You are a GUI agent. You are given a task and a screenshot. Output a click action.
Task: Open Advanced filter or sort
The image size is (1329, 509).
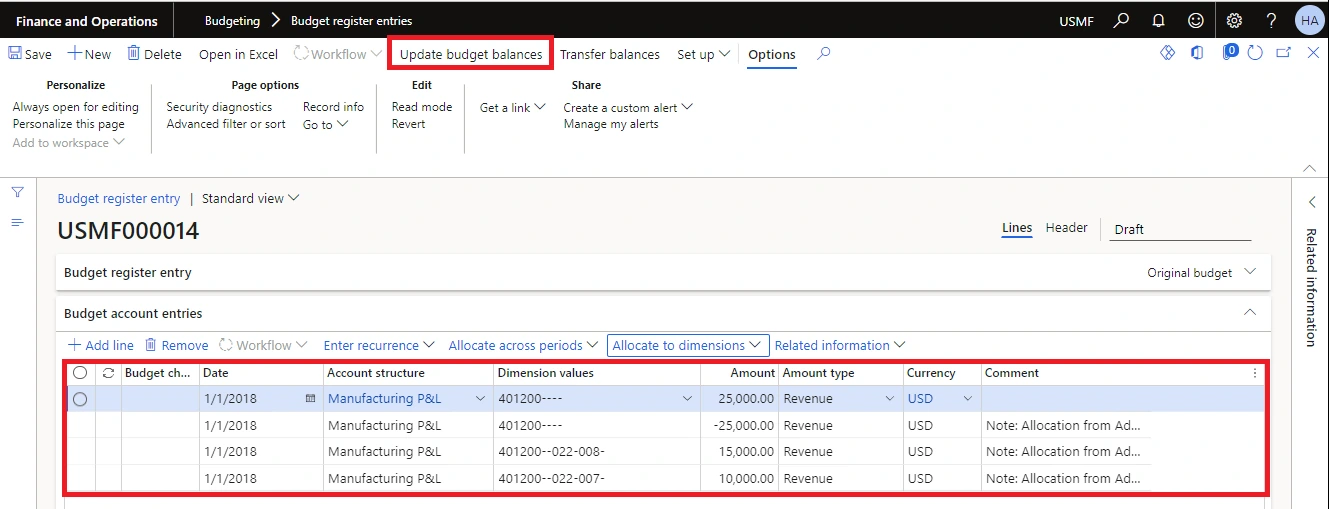pos(226,124)
